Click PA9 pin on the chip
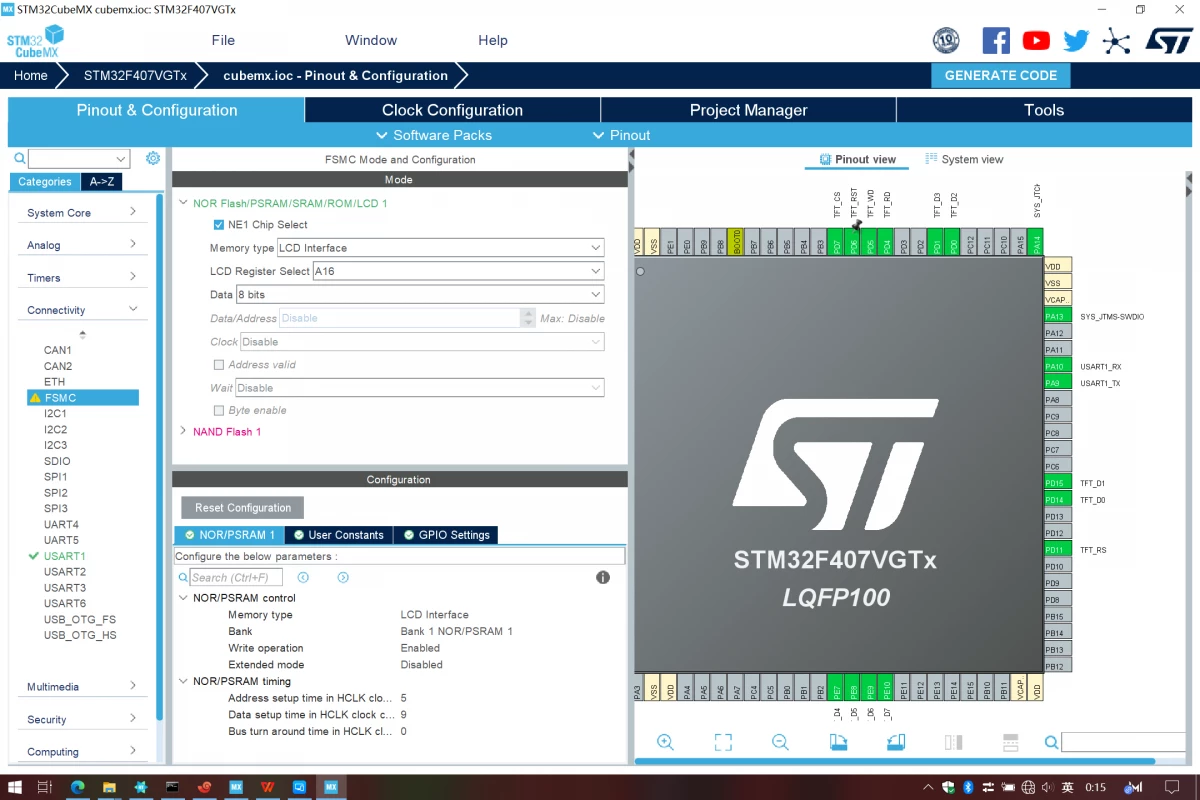This screenshot has width=1200, height=800. 1057,383
